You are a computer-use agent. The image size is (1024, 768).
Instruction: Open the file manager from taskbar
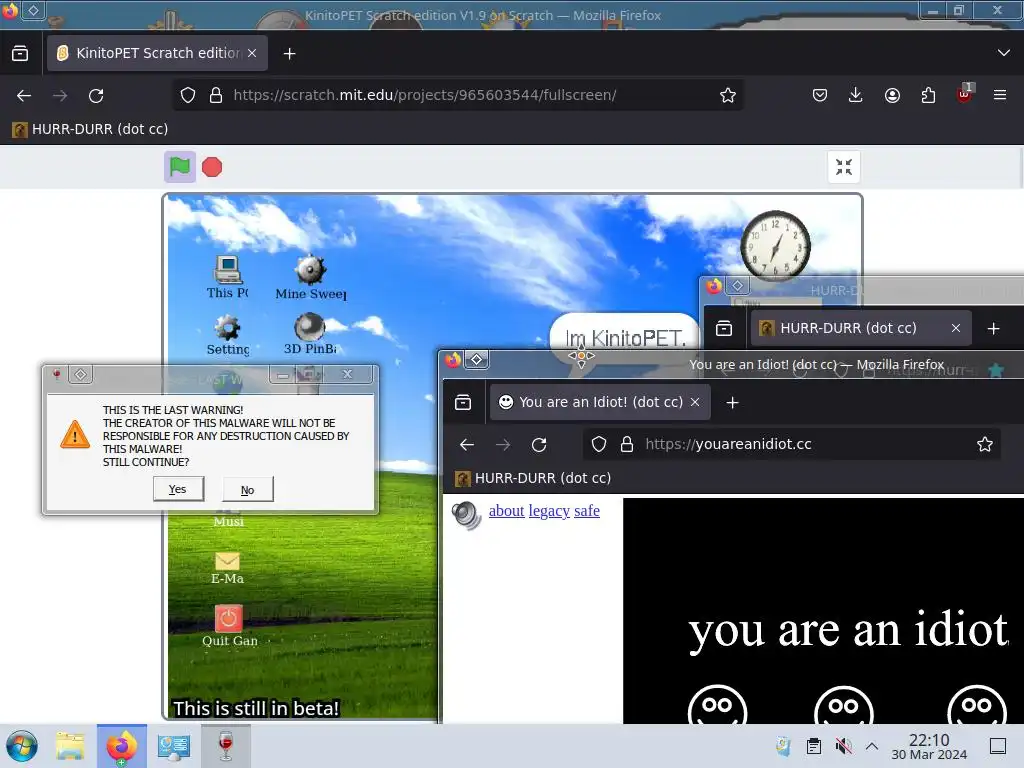(70, 746)
